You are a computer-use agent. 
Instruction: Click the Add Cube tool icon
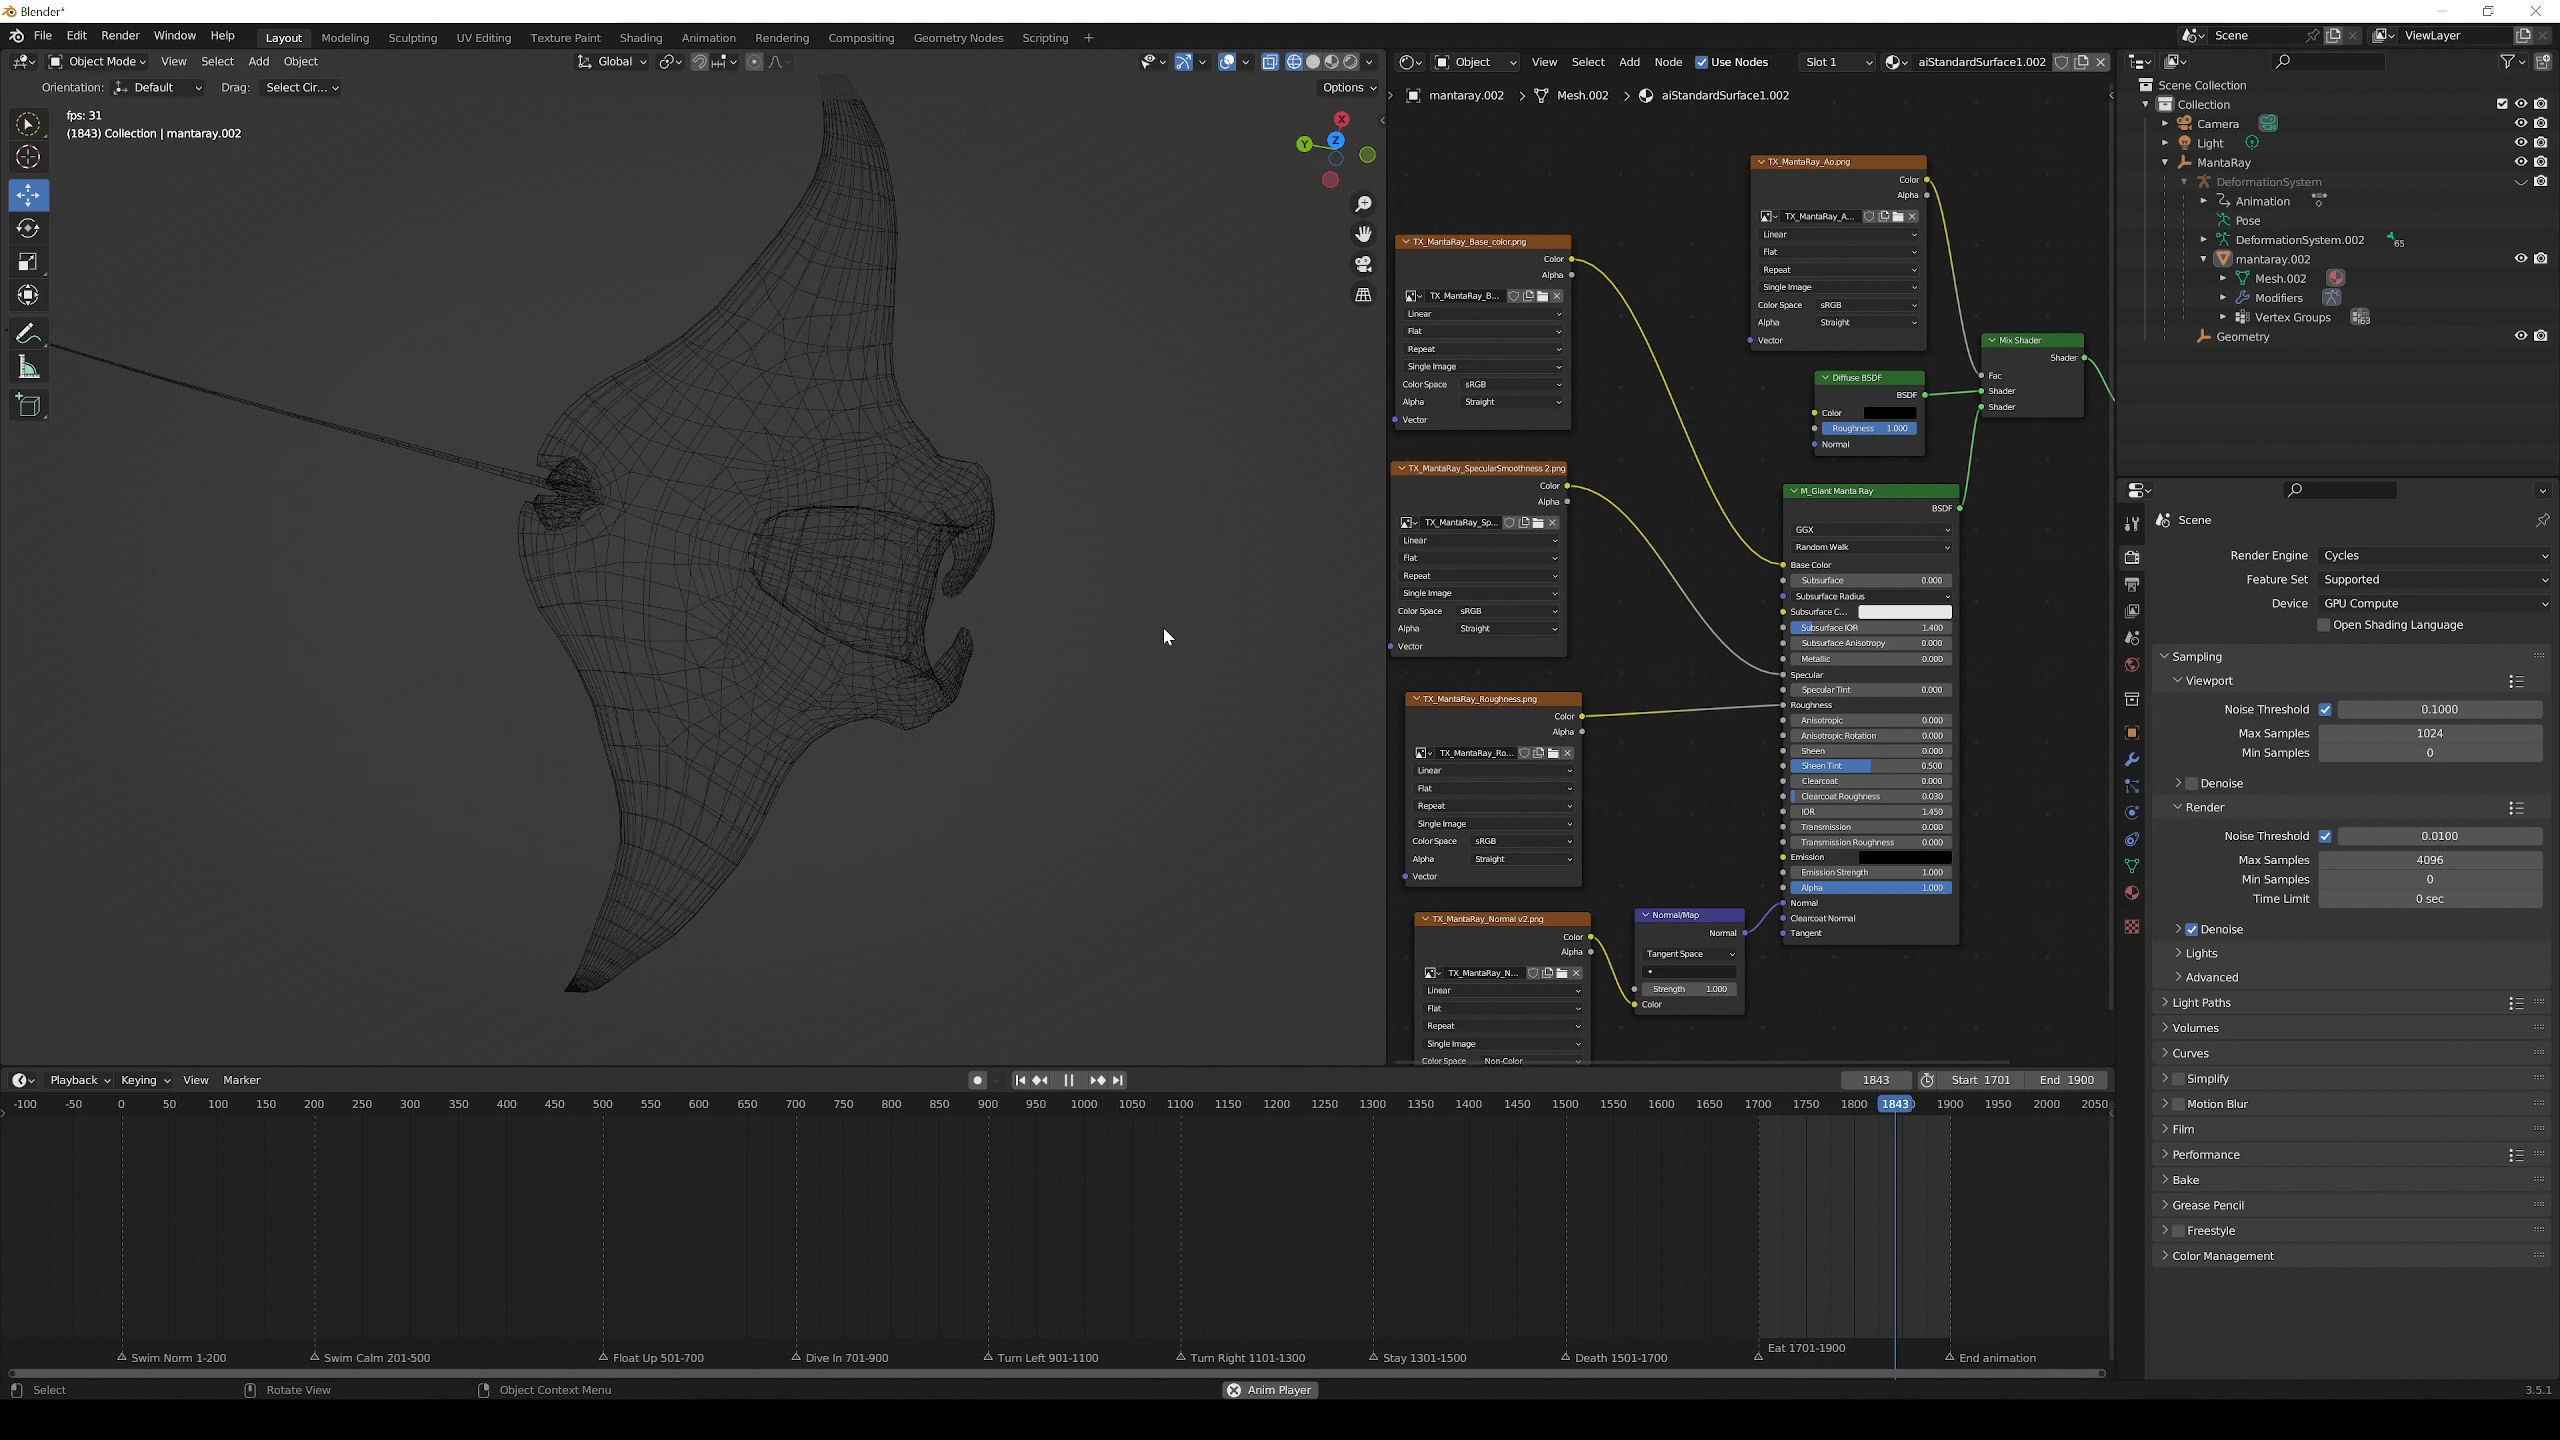point(28,405)
